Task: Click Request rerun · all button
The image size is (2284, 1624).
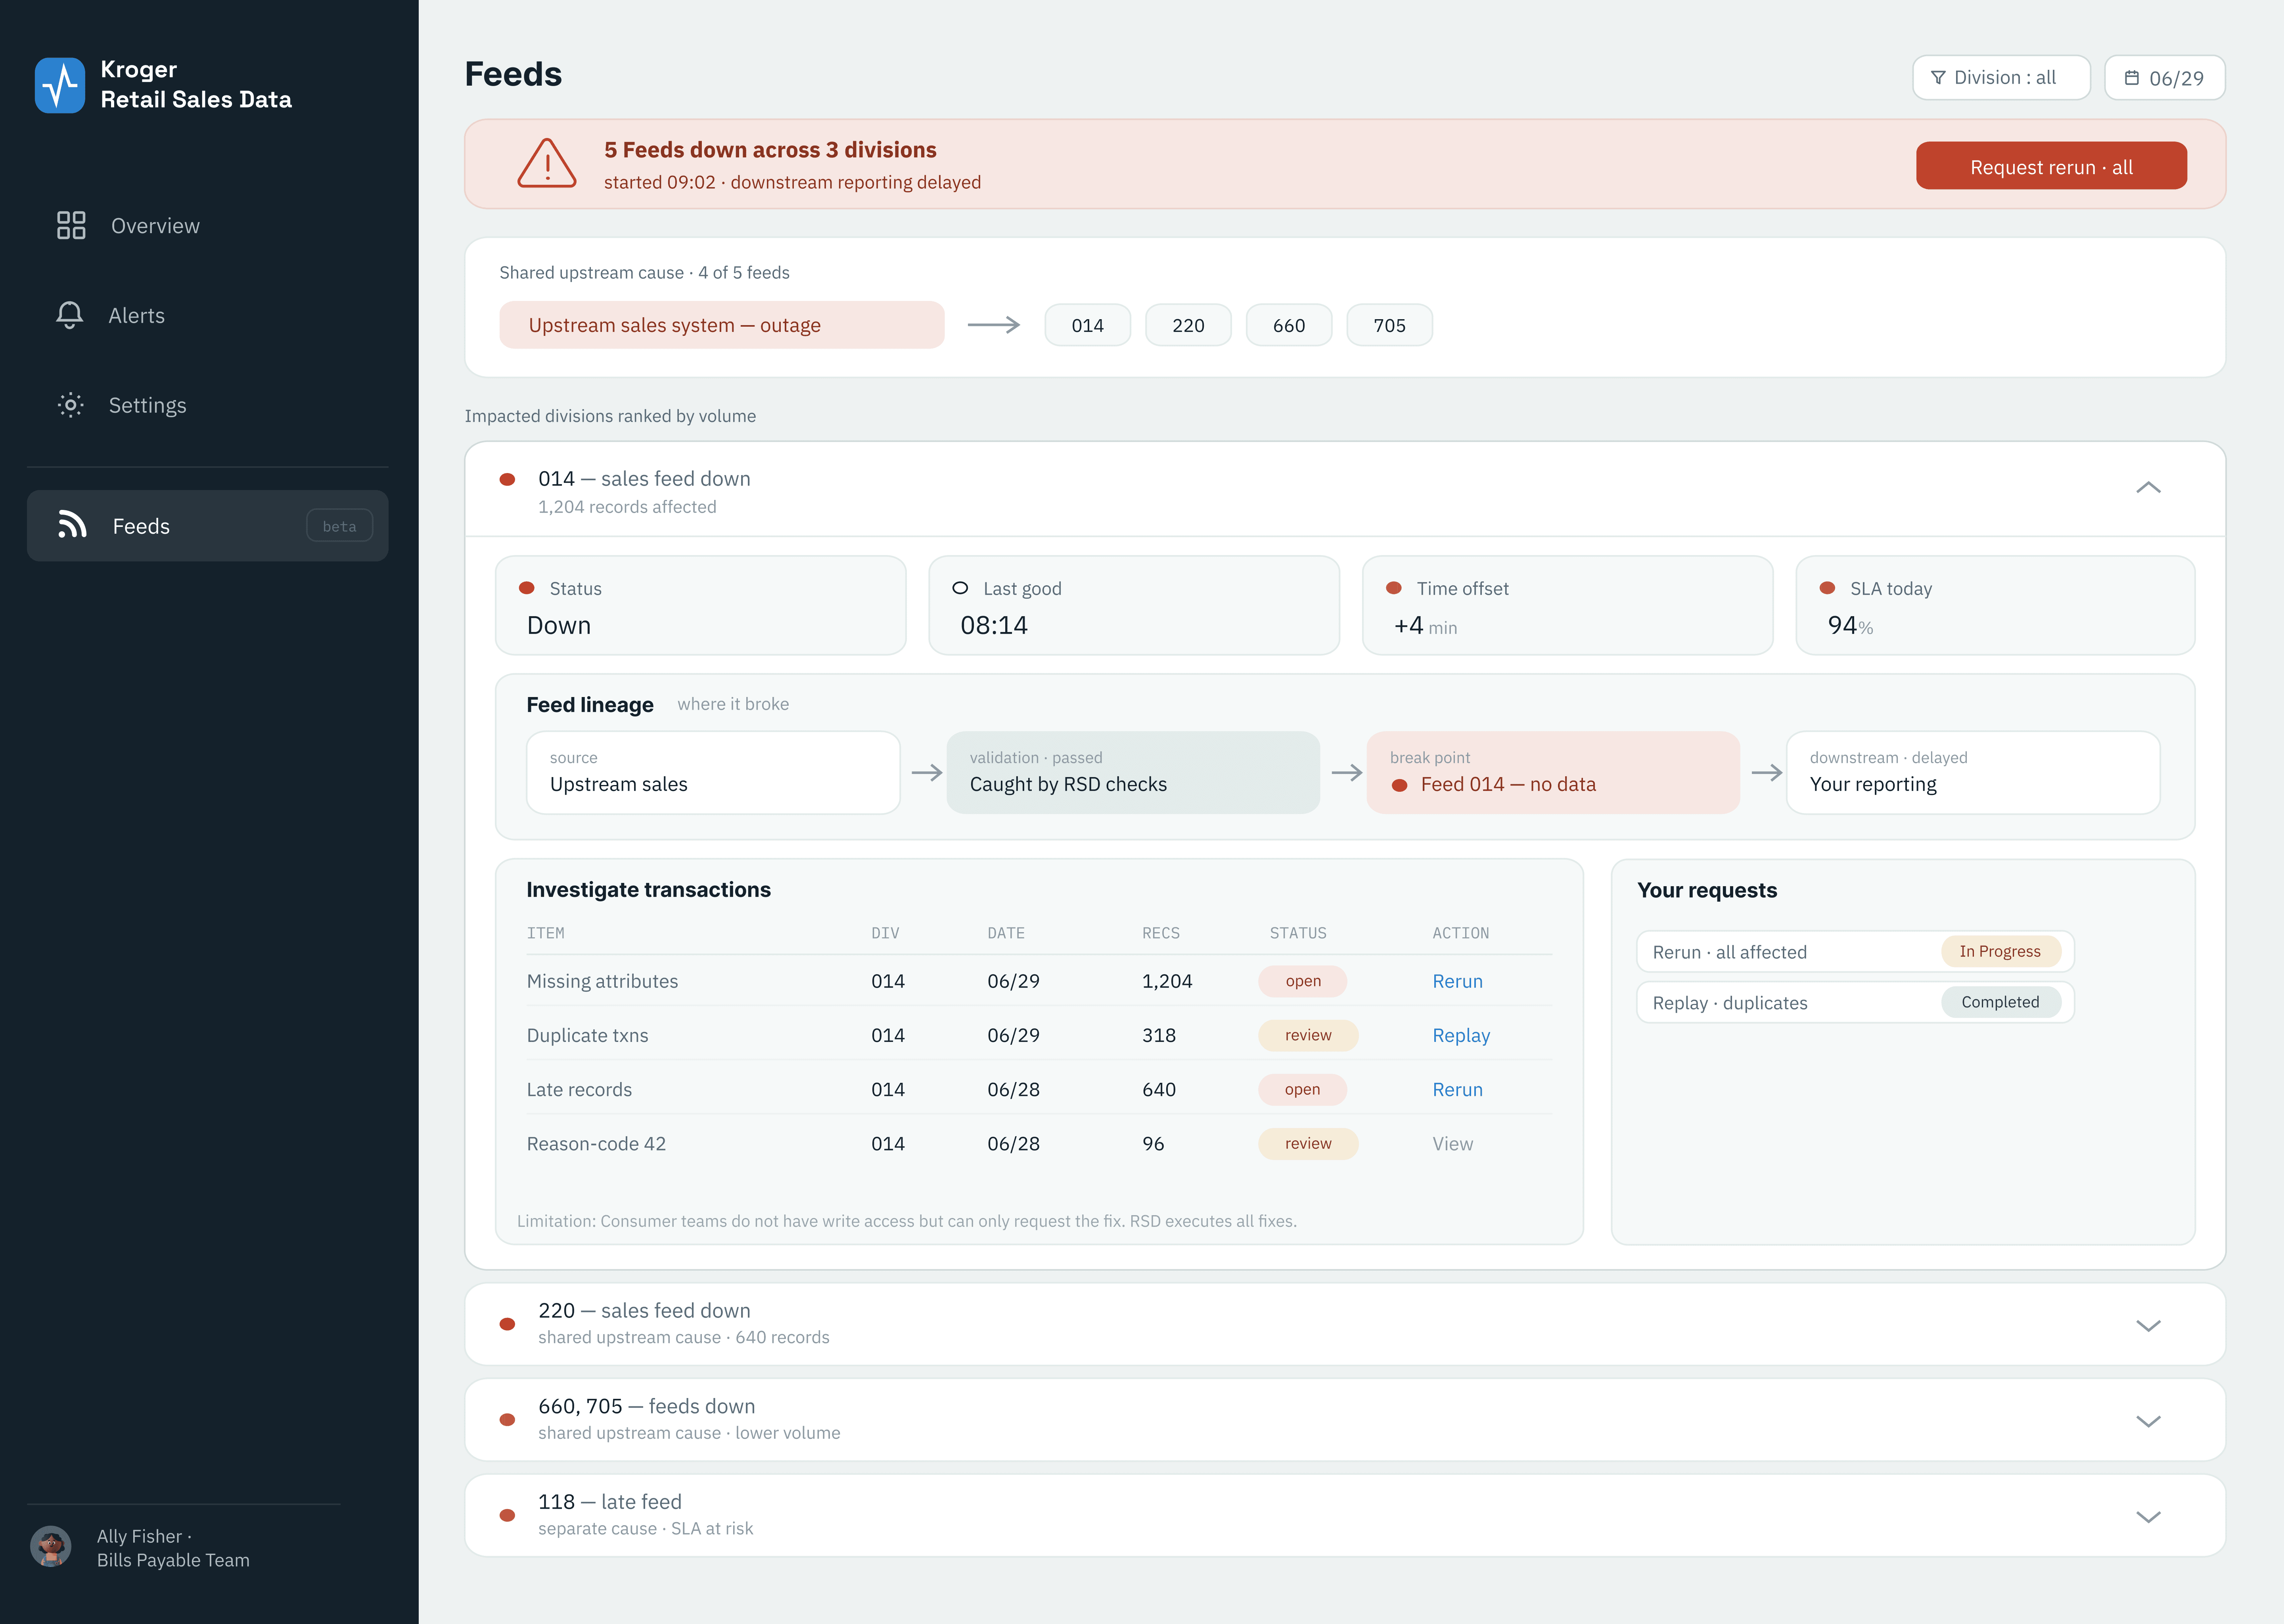Action: coord(2051,166)
